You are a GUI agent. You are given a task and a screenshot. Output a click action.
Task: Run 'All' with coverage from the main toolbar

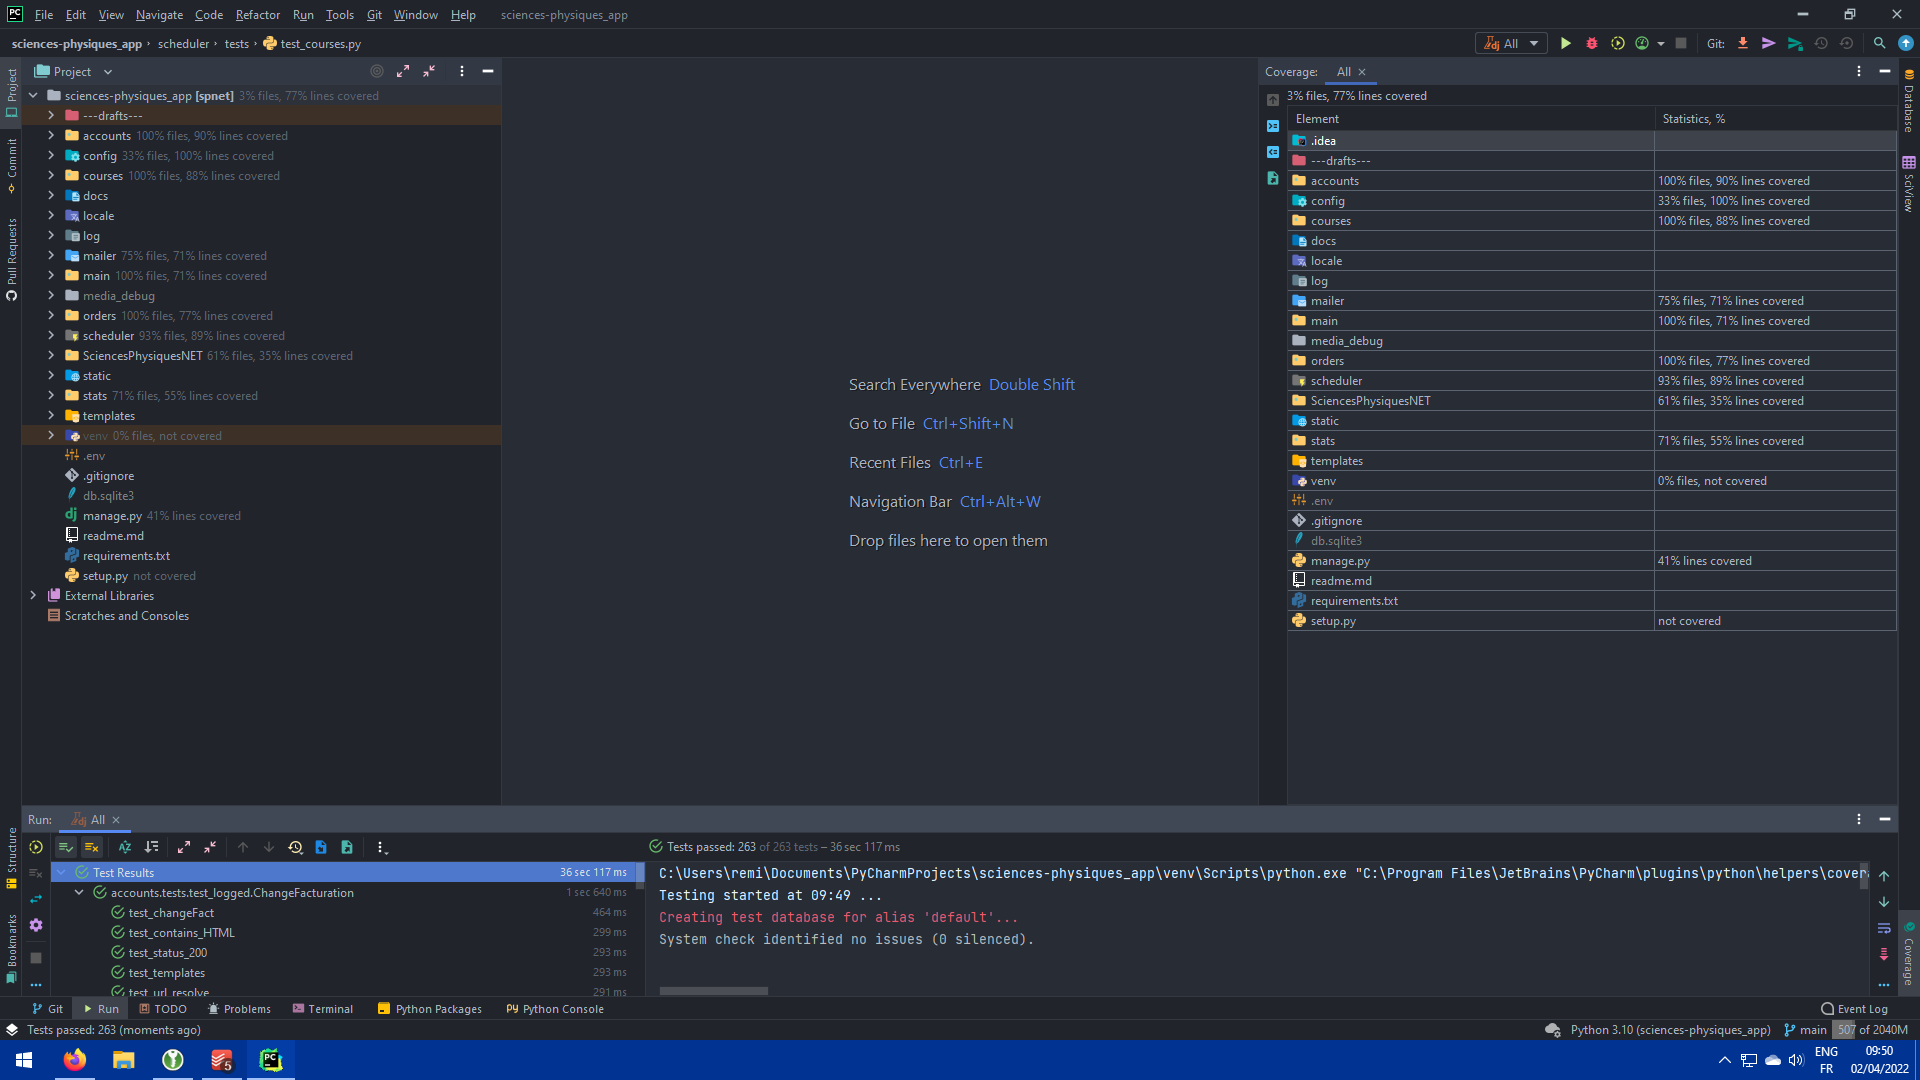(x=1617, y=43)
